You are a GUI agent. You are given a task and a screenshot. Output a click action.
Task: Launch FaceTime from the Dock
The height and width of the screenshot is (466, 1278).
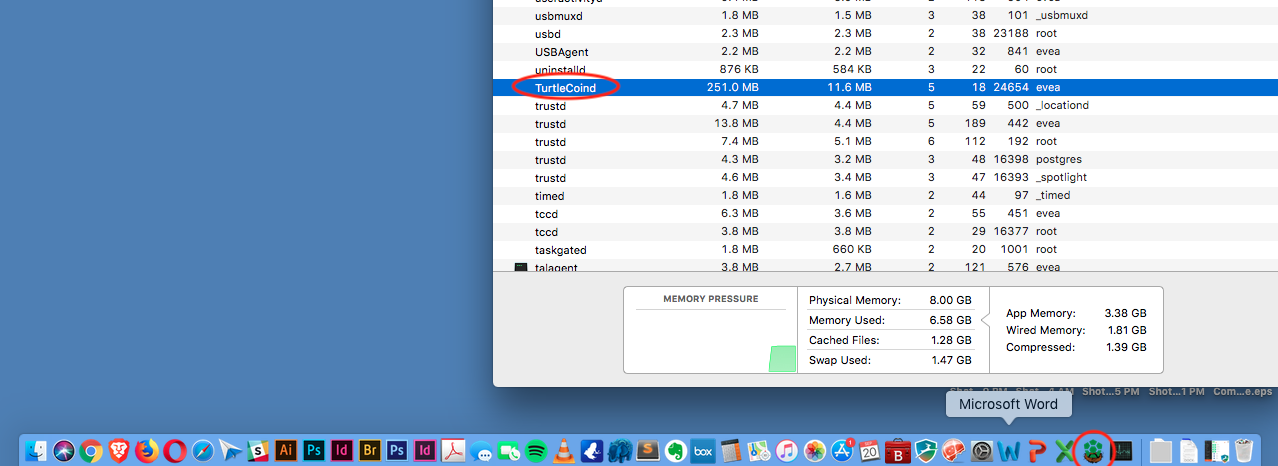(508, 450)
